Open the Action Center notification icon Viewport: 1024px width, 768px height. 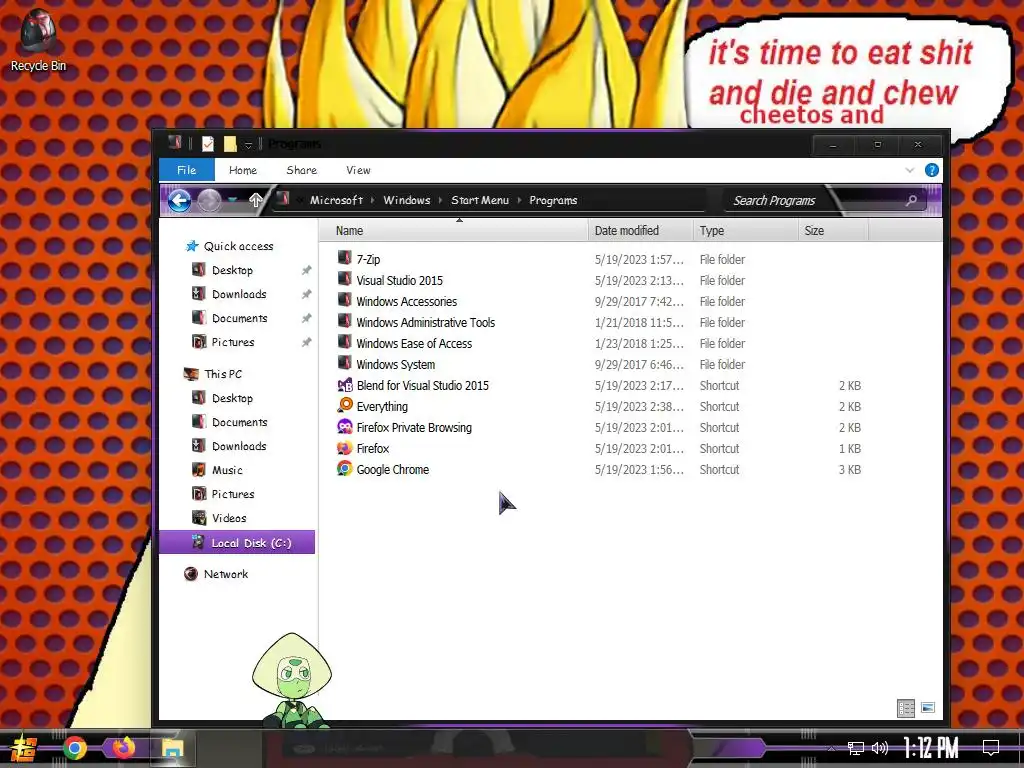click(991, 748)
